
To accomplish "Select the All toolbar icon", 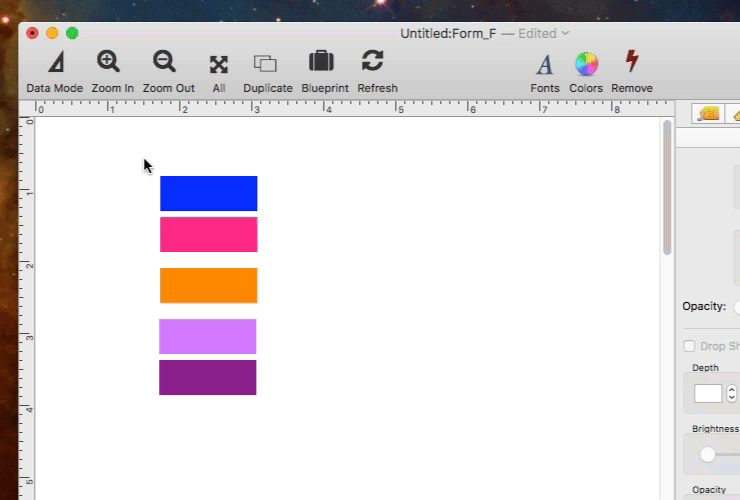I will click(x=219, y=64).
